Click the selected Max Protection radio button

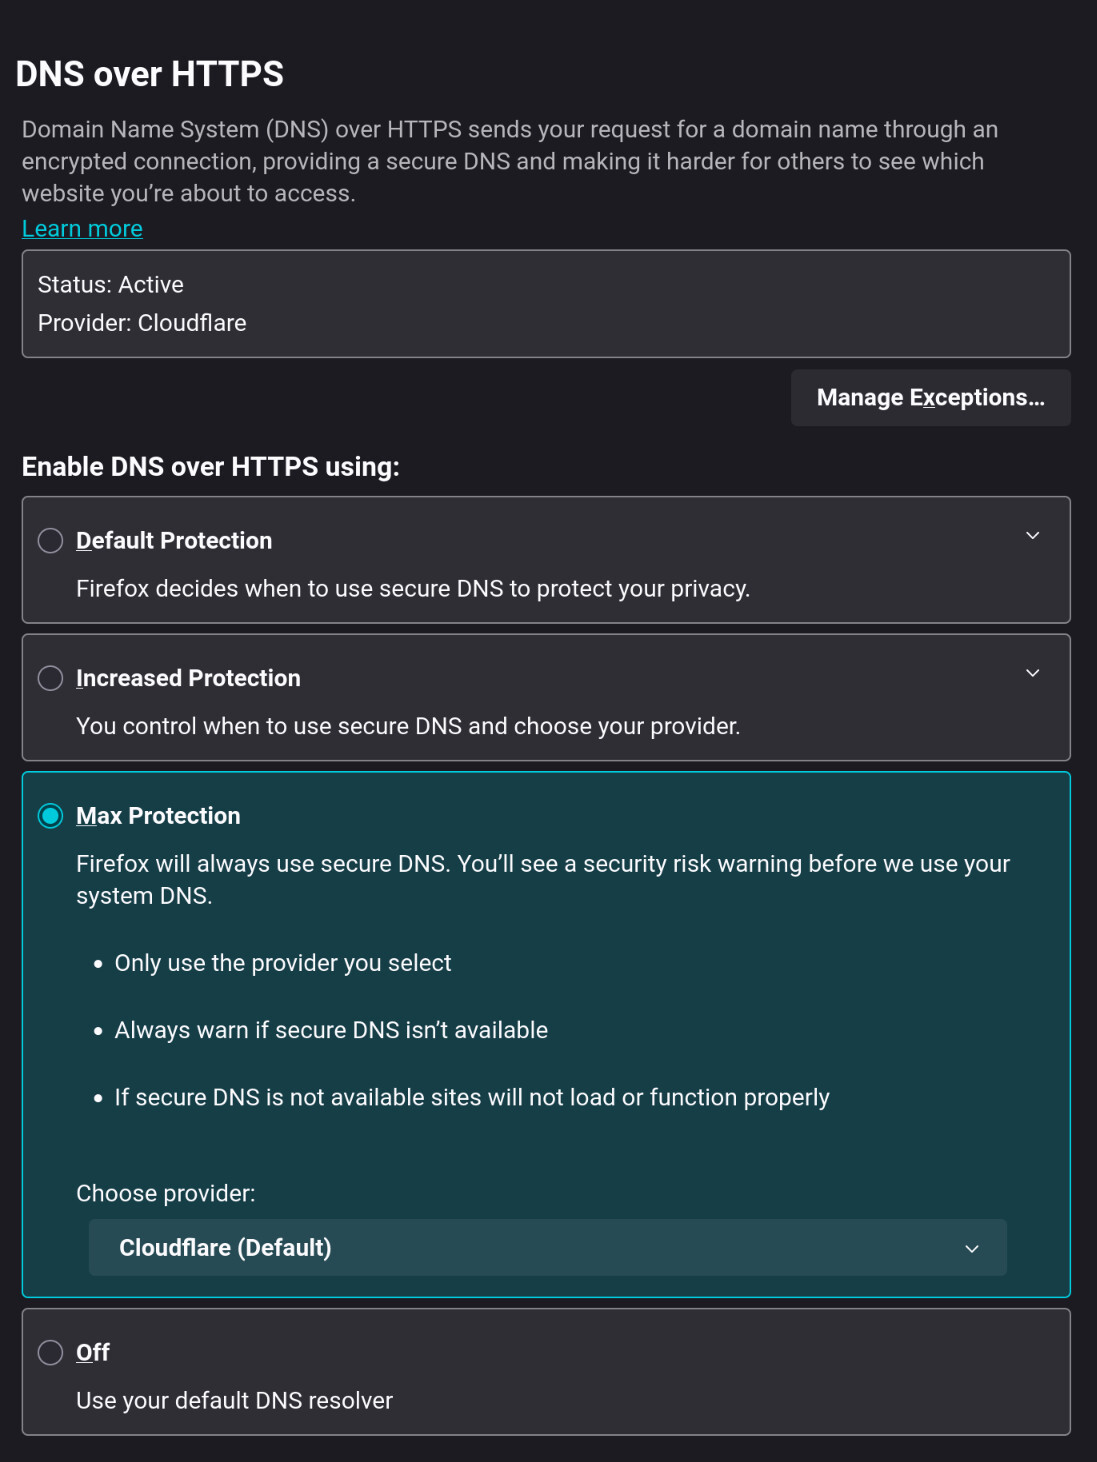pyautogui.click(x=50, y=816)
